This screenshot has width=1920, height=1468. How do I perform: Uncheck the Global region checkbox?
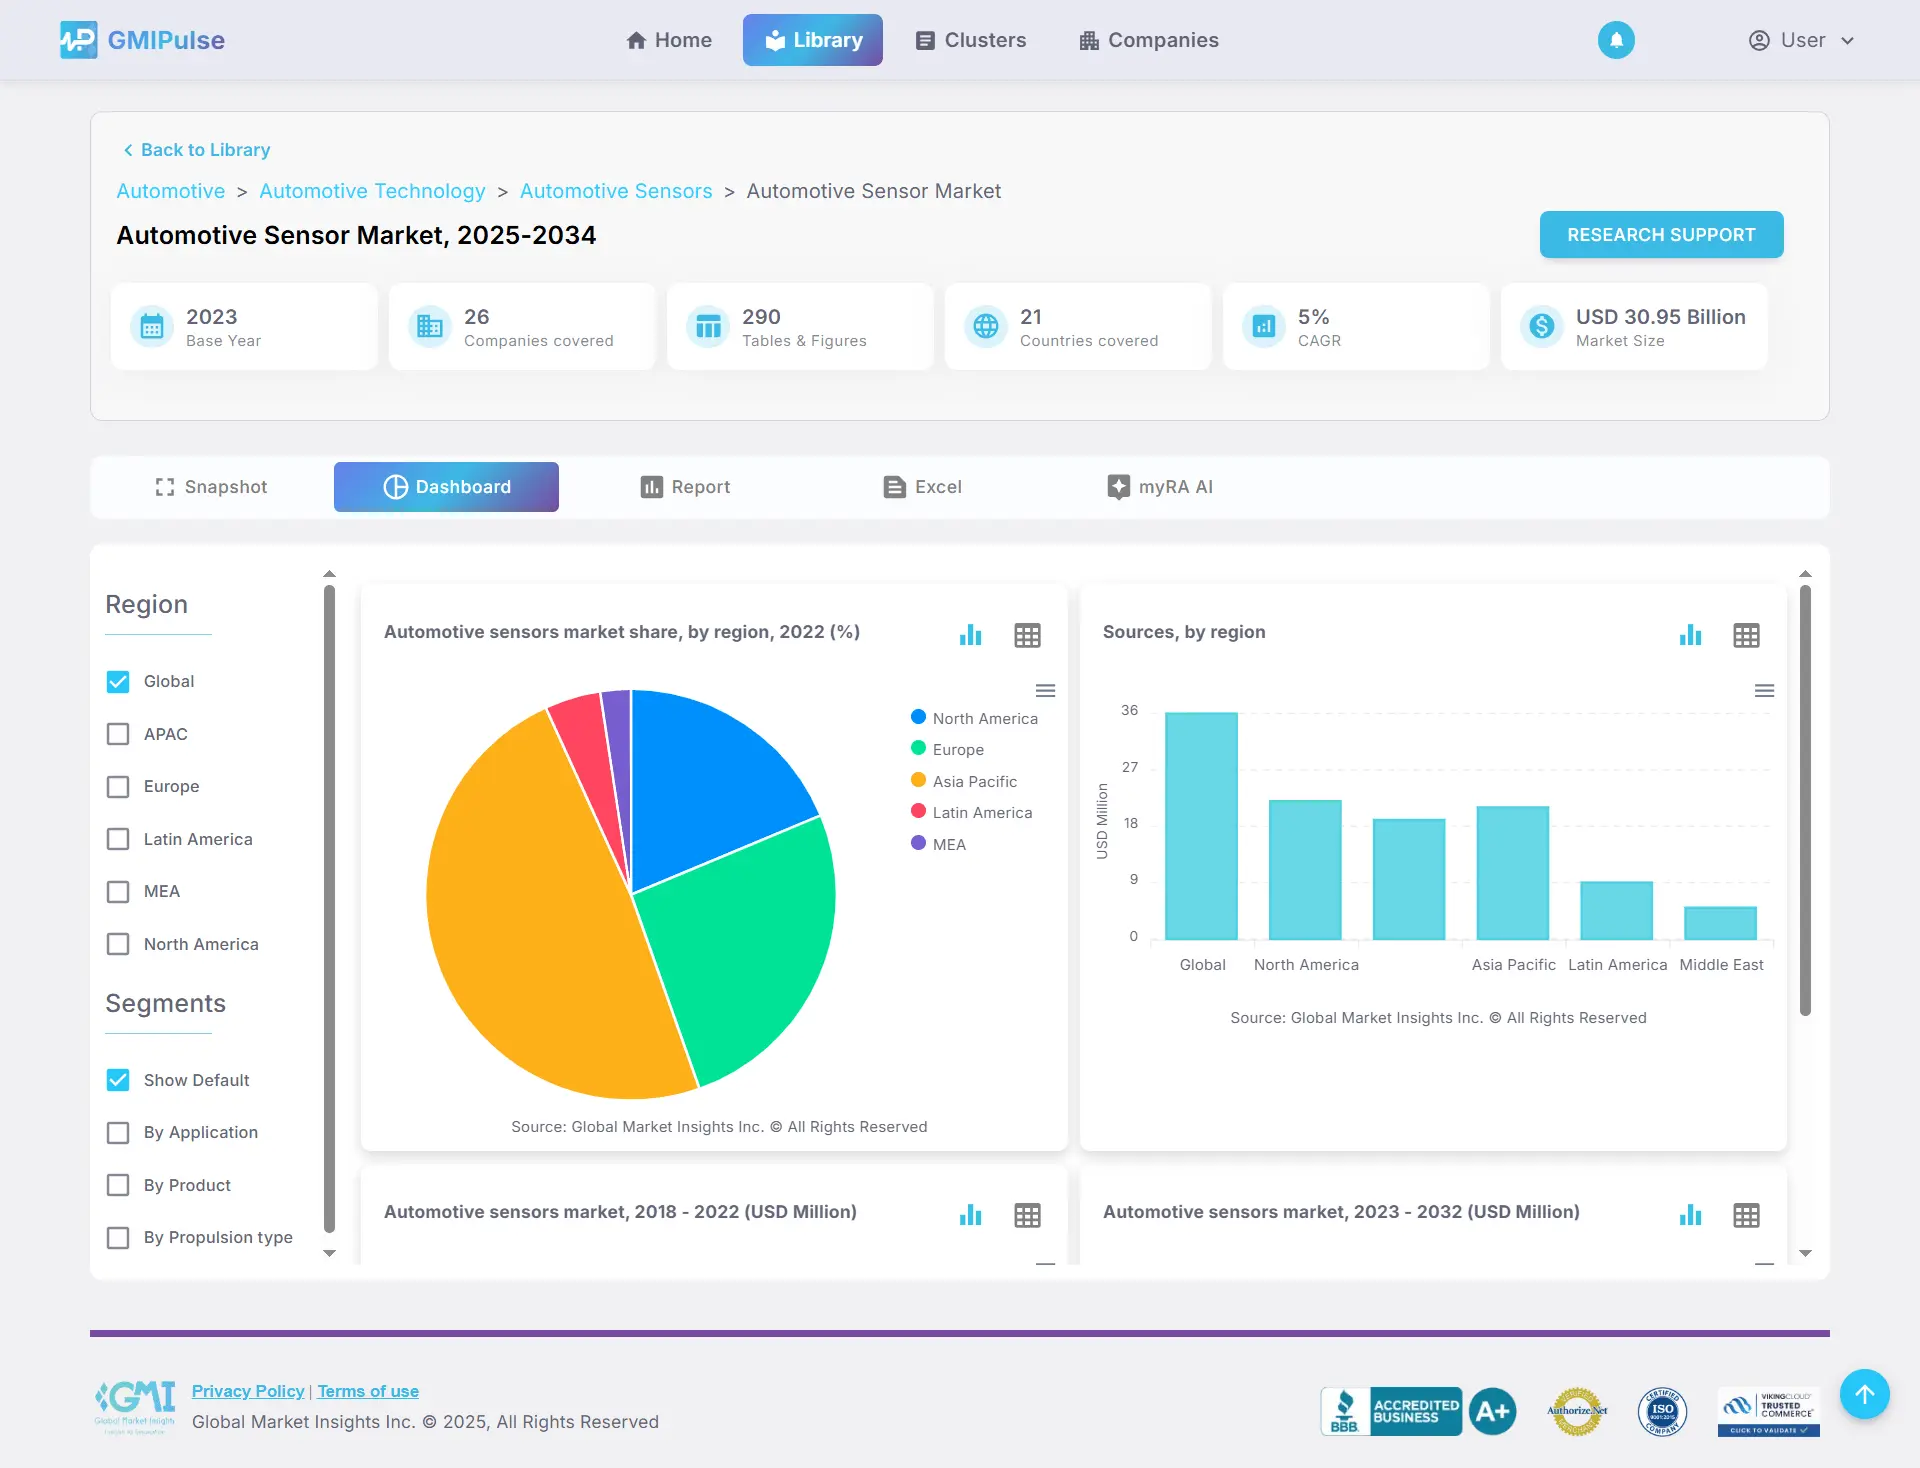click(x=118, y=681)
